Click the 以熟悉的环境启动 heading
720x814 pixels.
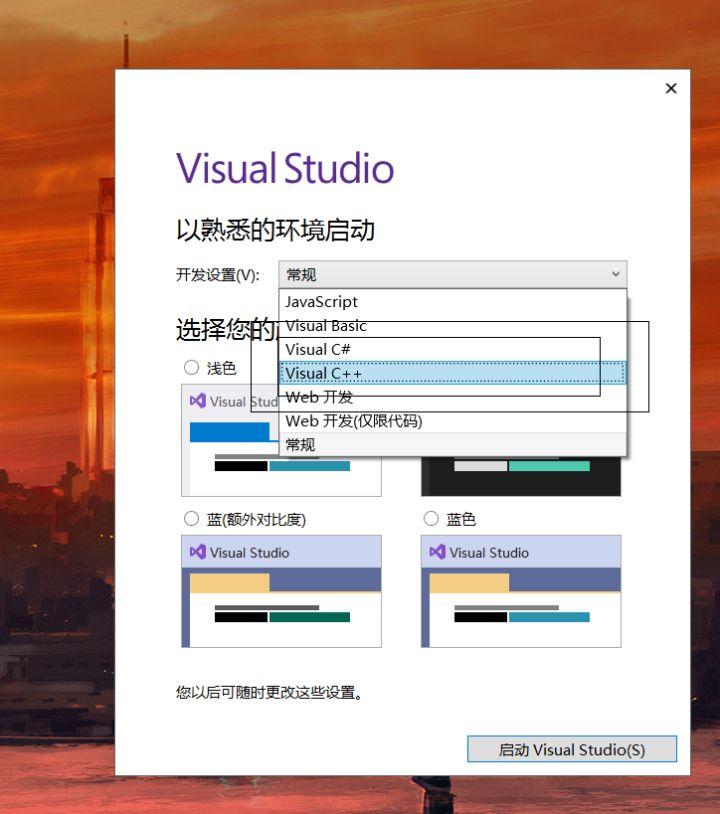pyautogui.click(x=275, y=230)
